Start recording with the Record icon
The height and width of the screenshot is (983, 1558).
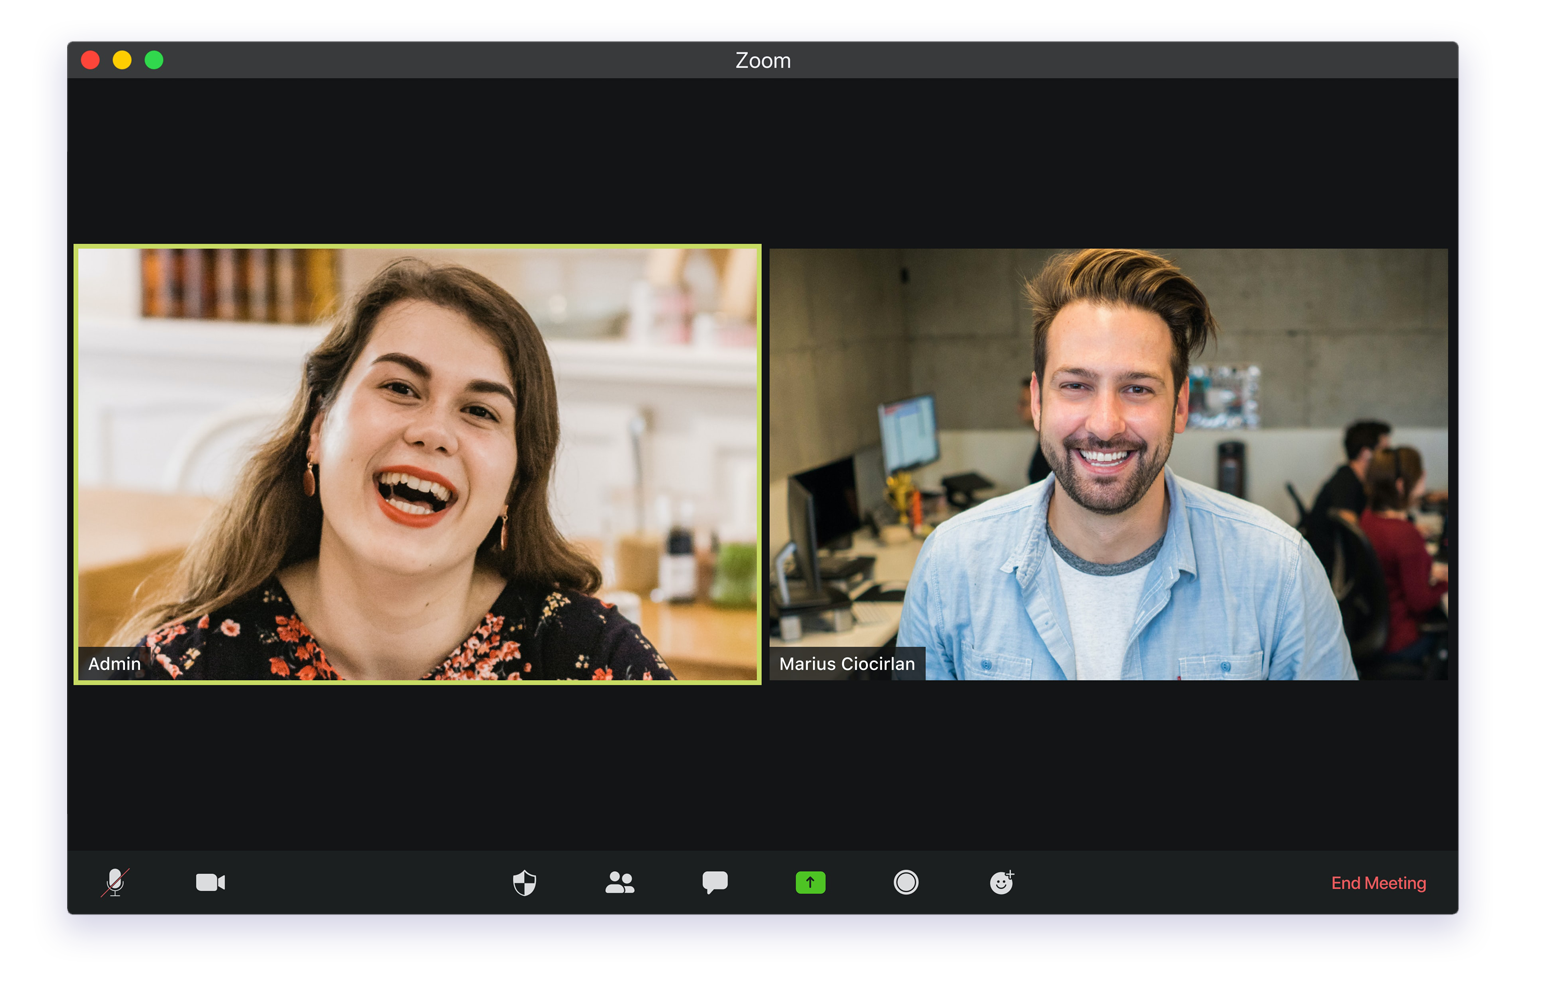click(906, 882)
